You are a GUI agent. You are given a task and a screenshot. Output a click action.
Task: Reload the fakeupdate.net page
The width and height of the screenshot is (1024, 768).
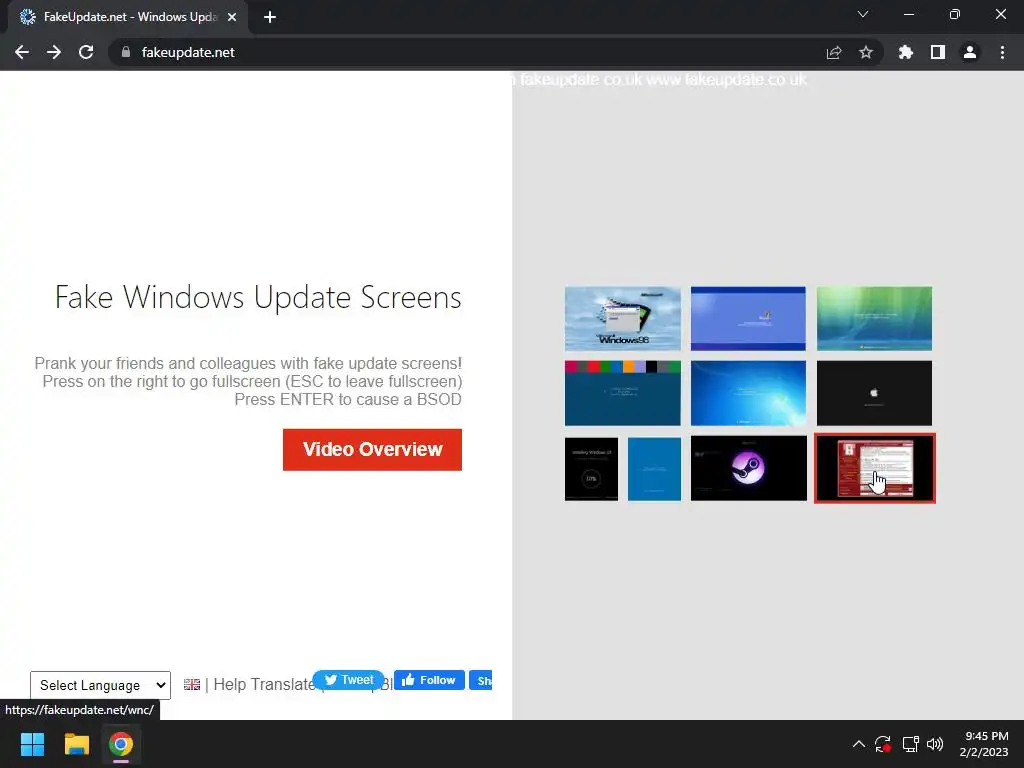[86, 52]
